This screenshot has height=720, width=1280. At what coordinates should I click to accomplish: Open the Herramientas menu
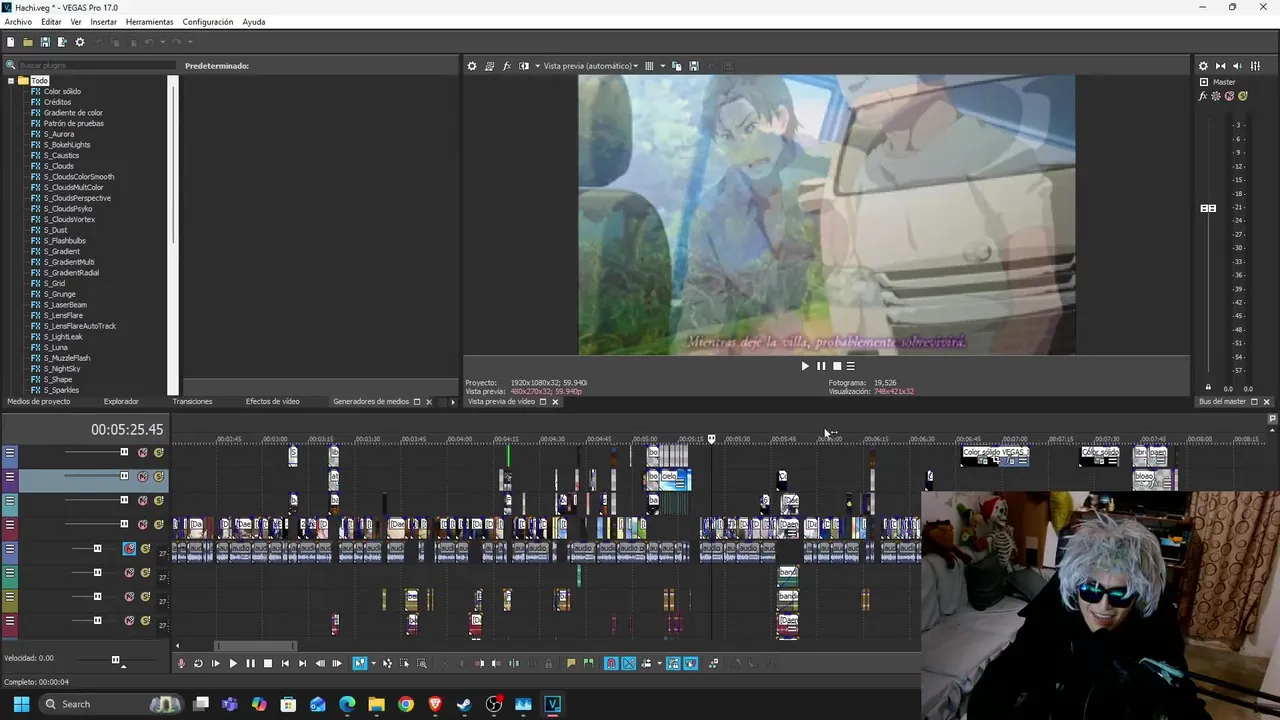tap(149, 22)
